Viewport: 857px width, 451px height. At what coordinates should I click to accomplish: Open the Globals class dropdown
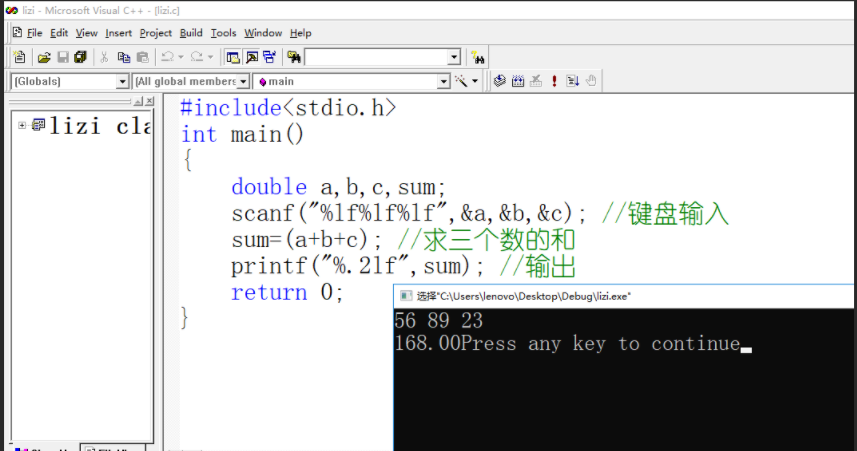123,81
